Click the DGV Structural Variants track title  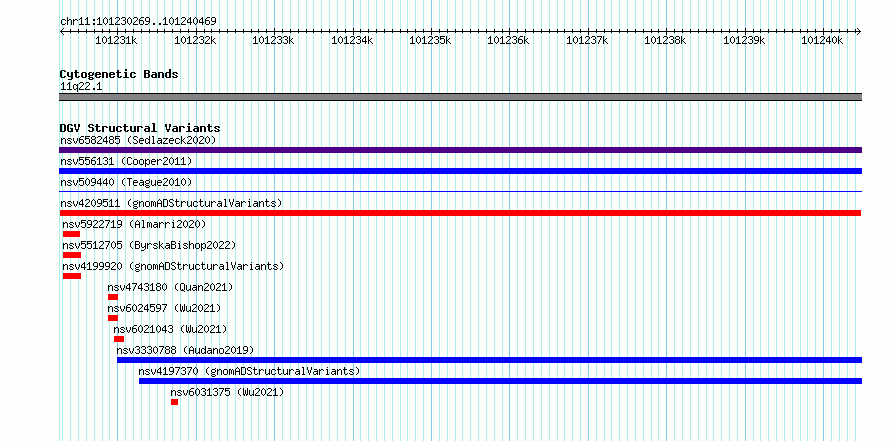click(x=140, y=128)
